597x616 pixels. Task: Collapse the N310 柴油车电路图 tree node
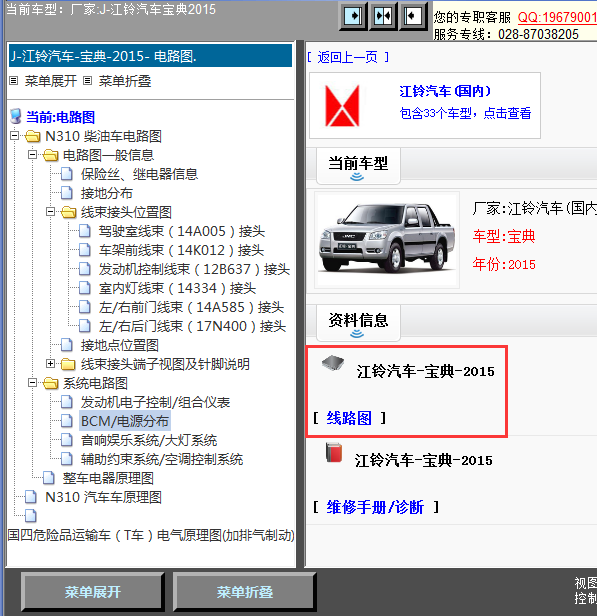pyautogui.click(x=15, y=136)
